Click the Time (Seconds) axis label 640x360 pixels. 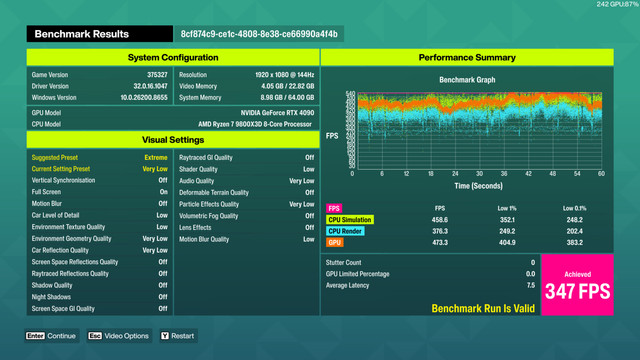coord(478,186)
